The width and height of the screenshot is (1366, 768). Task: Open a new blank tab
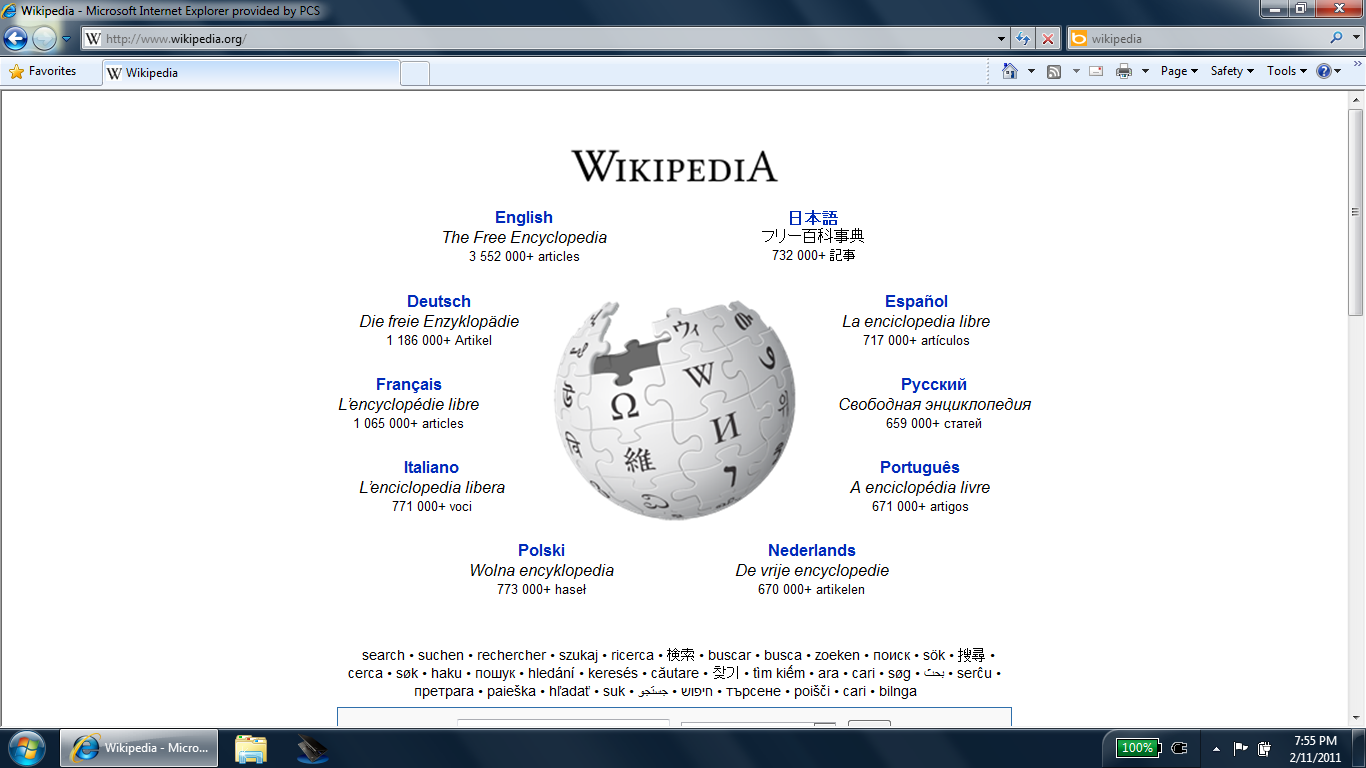[x=415, y=73]
